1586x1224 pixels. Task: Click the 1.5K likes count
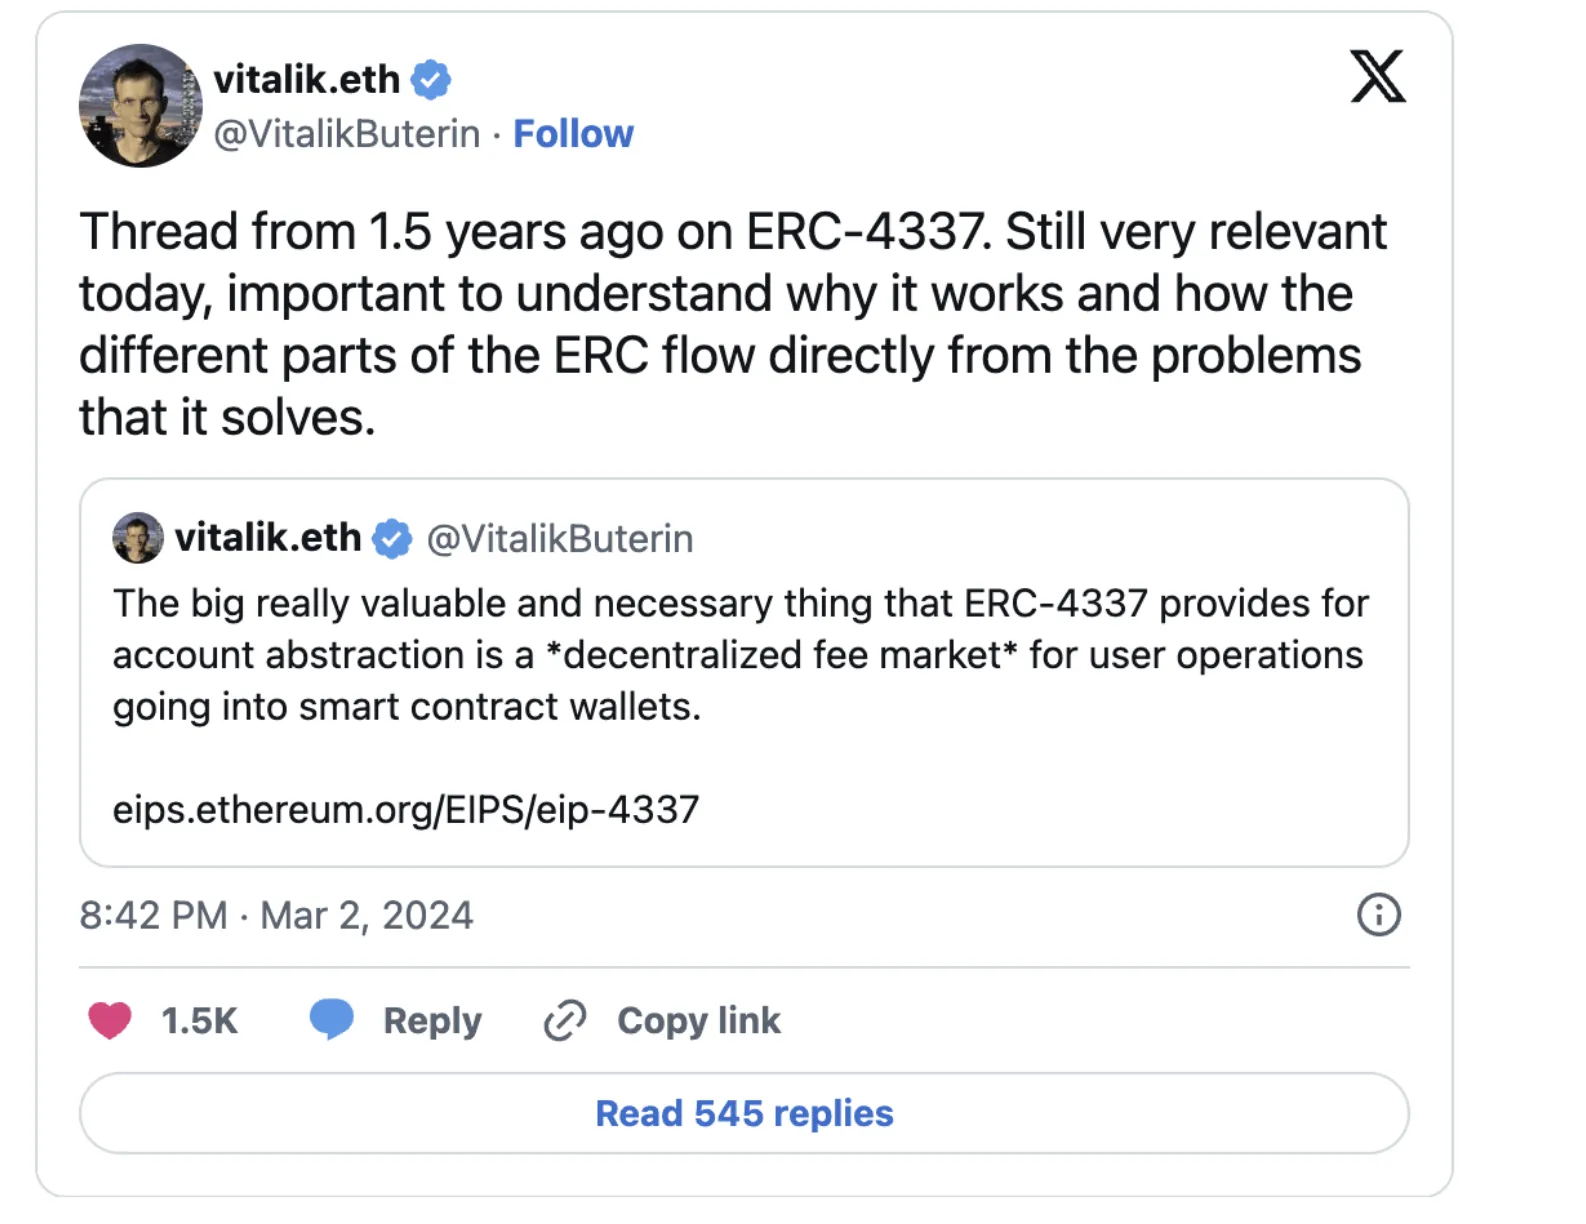tap(199, 1021)
